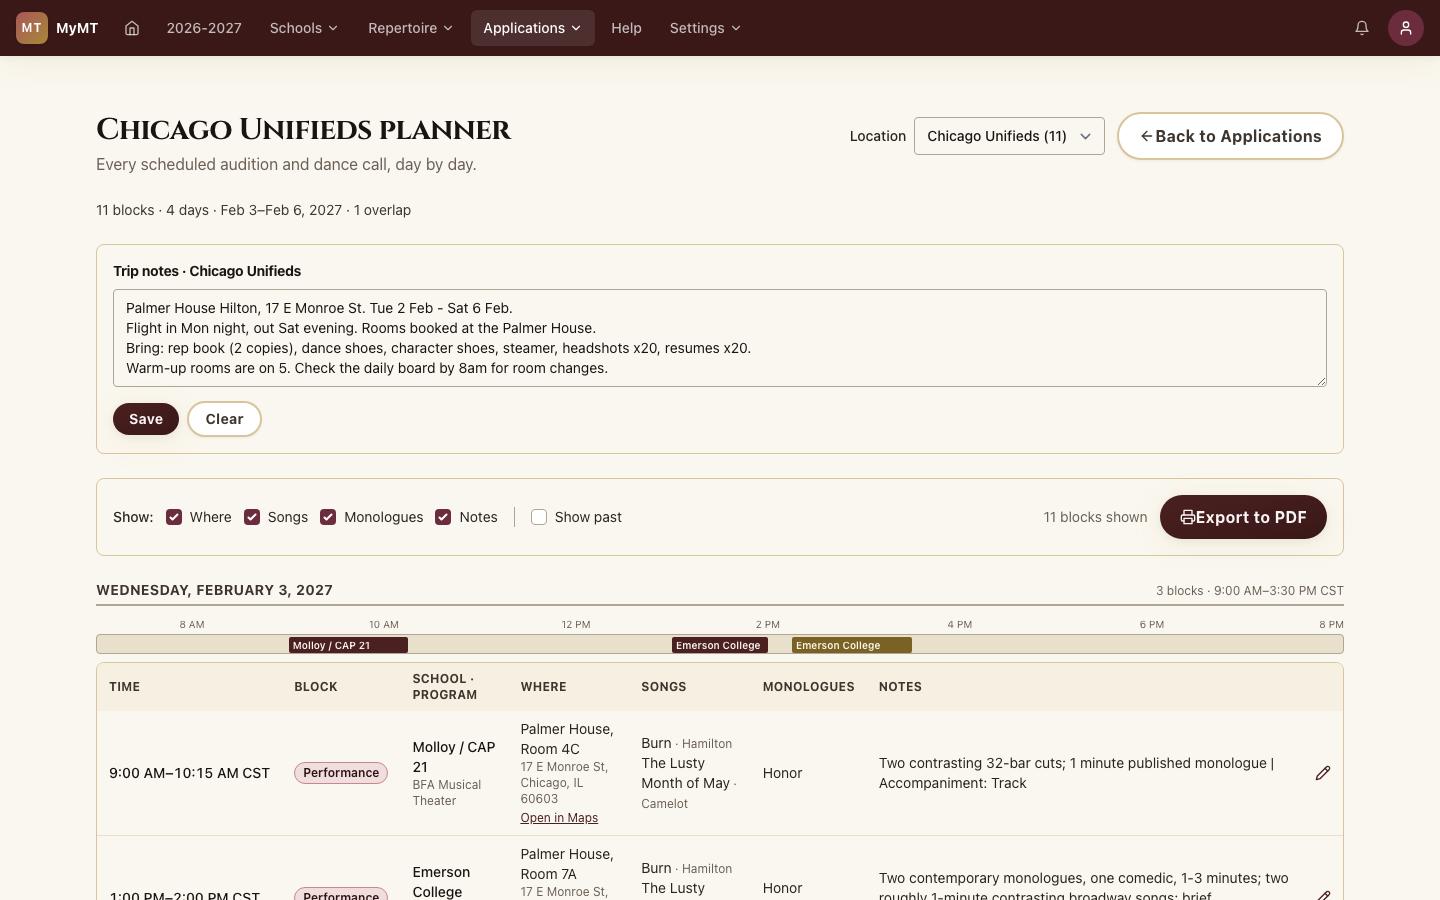
Task: Click the Songs column header
Action: click(x=664, y=687)
